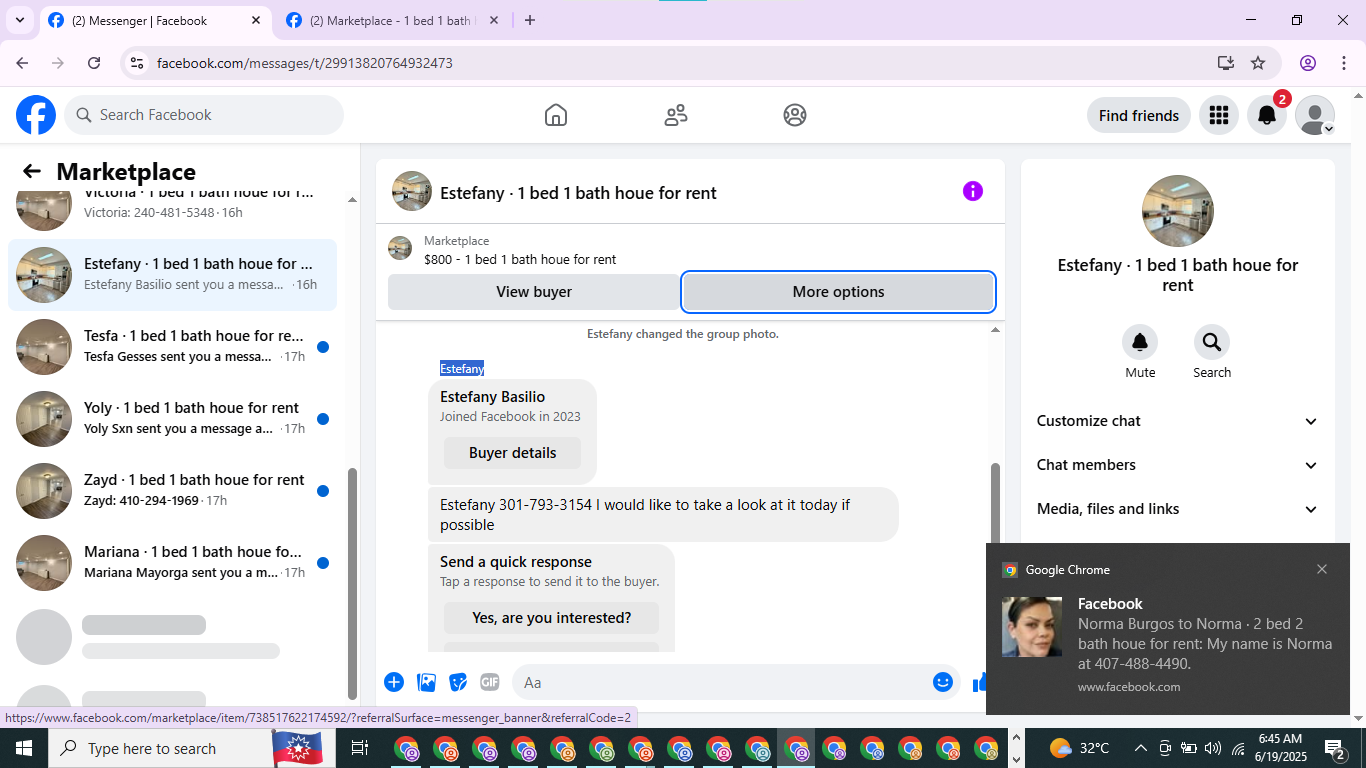Open the emoji picker smiley icon
This screenshot has height=768, width=1366.
(x=943, y=682)
